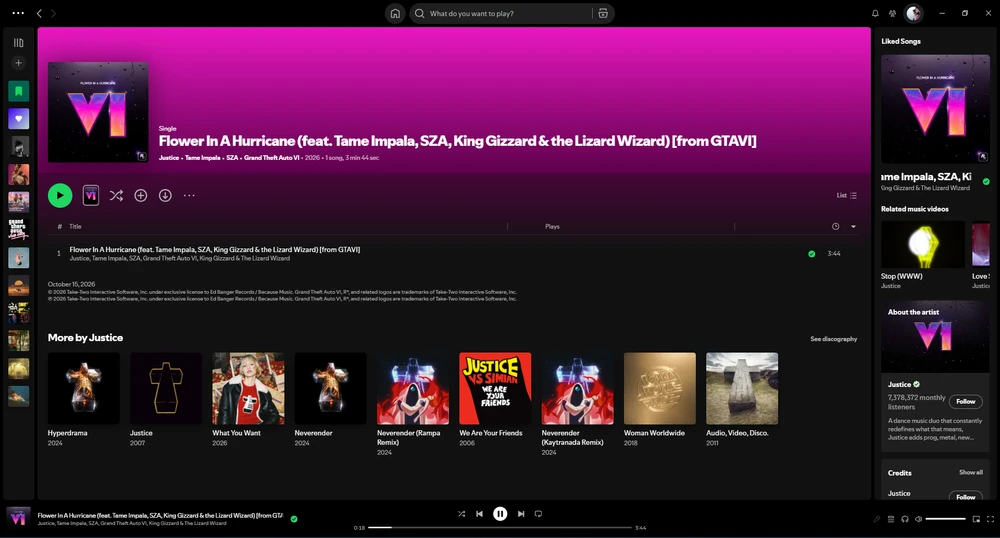Viewport: 1000px width, 538px height.
Task: Sort tracks by the Title column
Action: point(75,227)
